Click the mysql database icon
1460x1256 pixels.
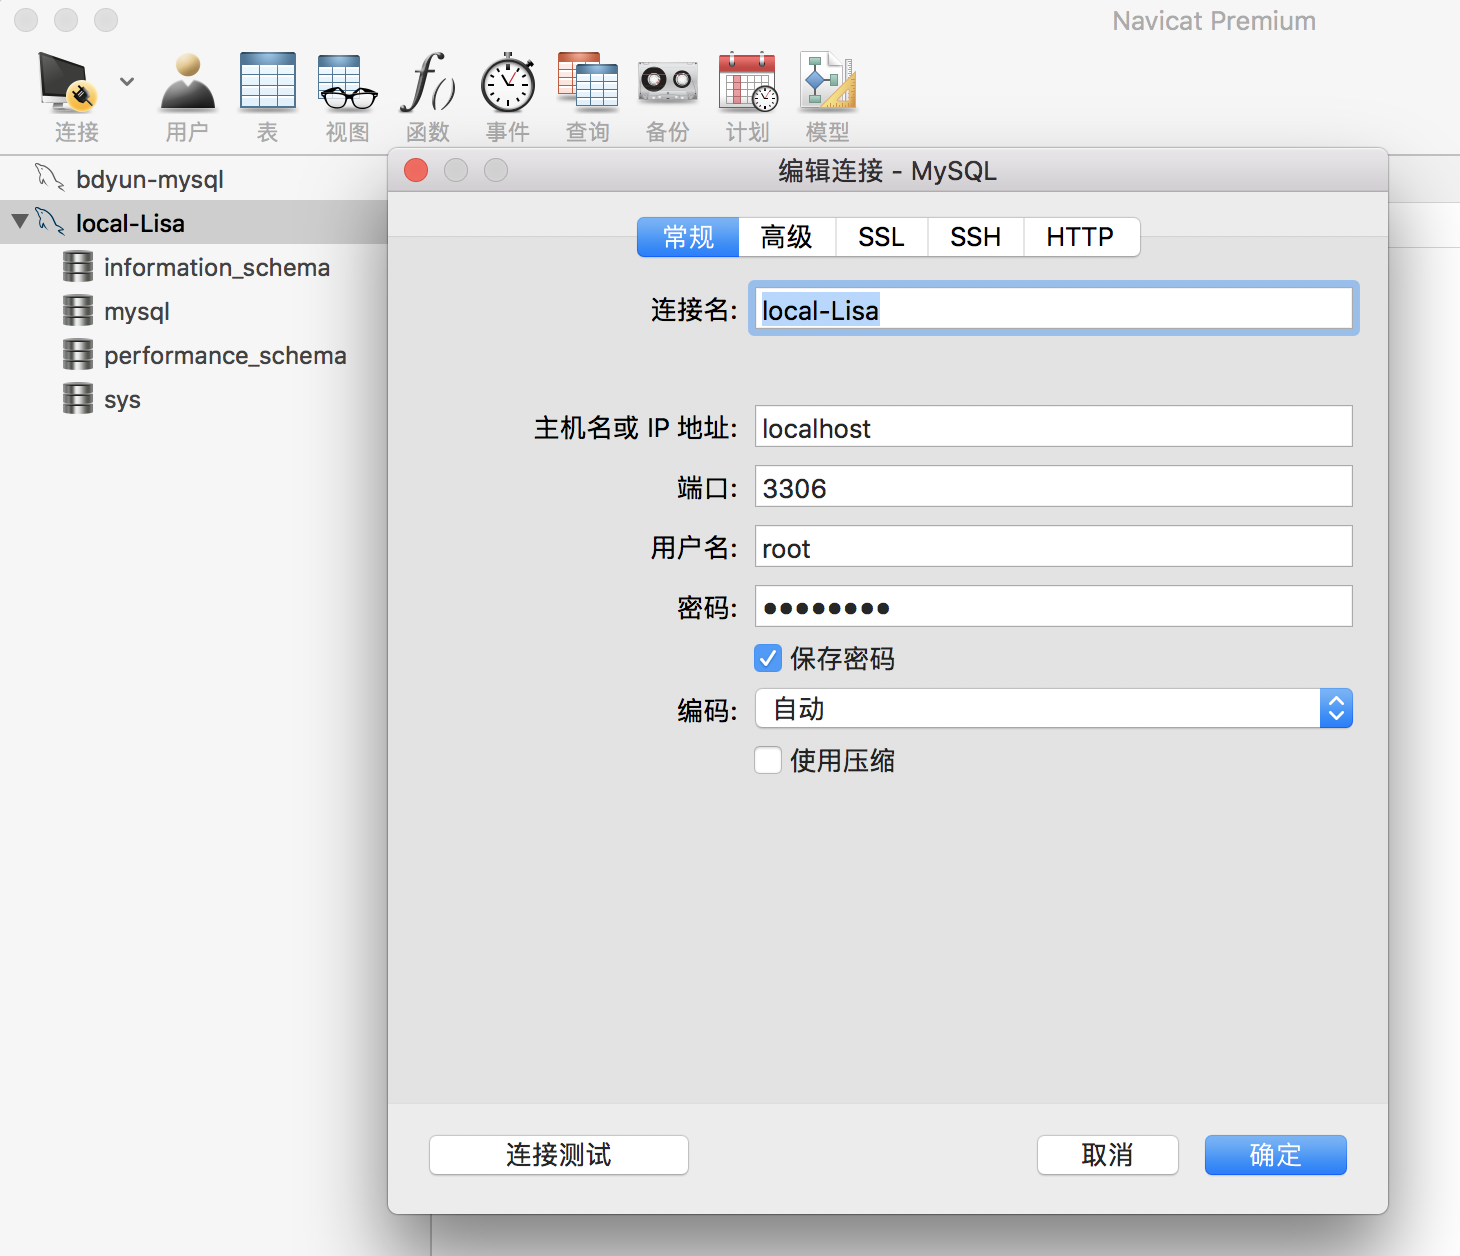78,311
